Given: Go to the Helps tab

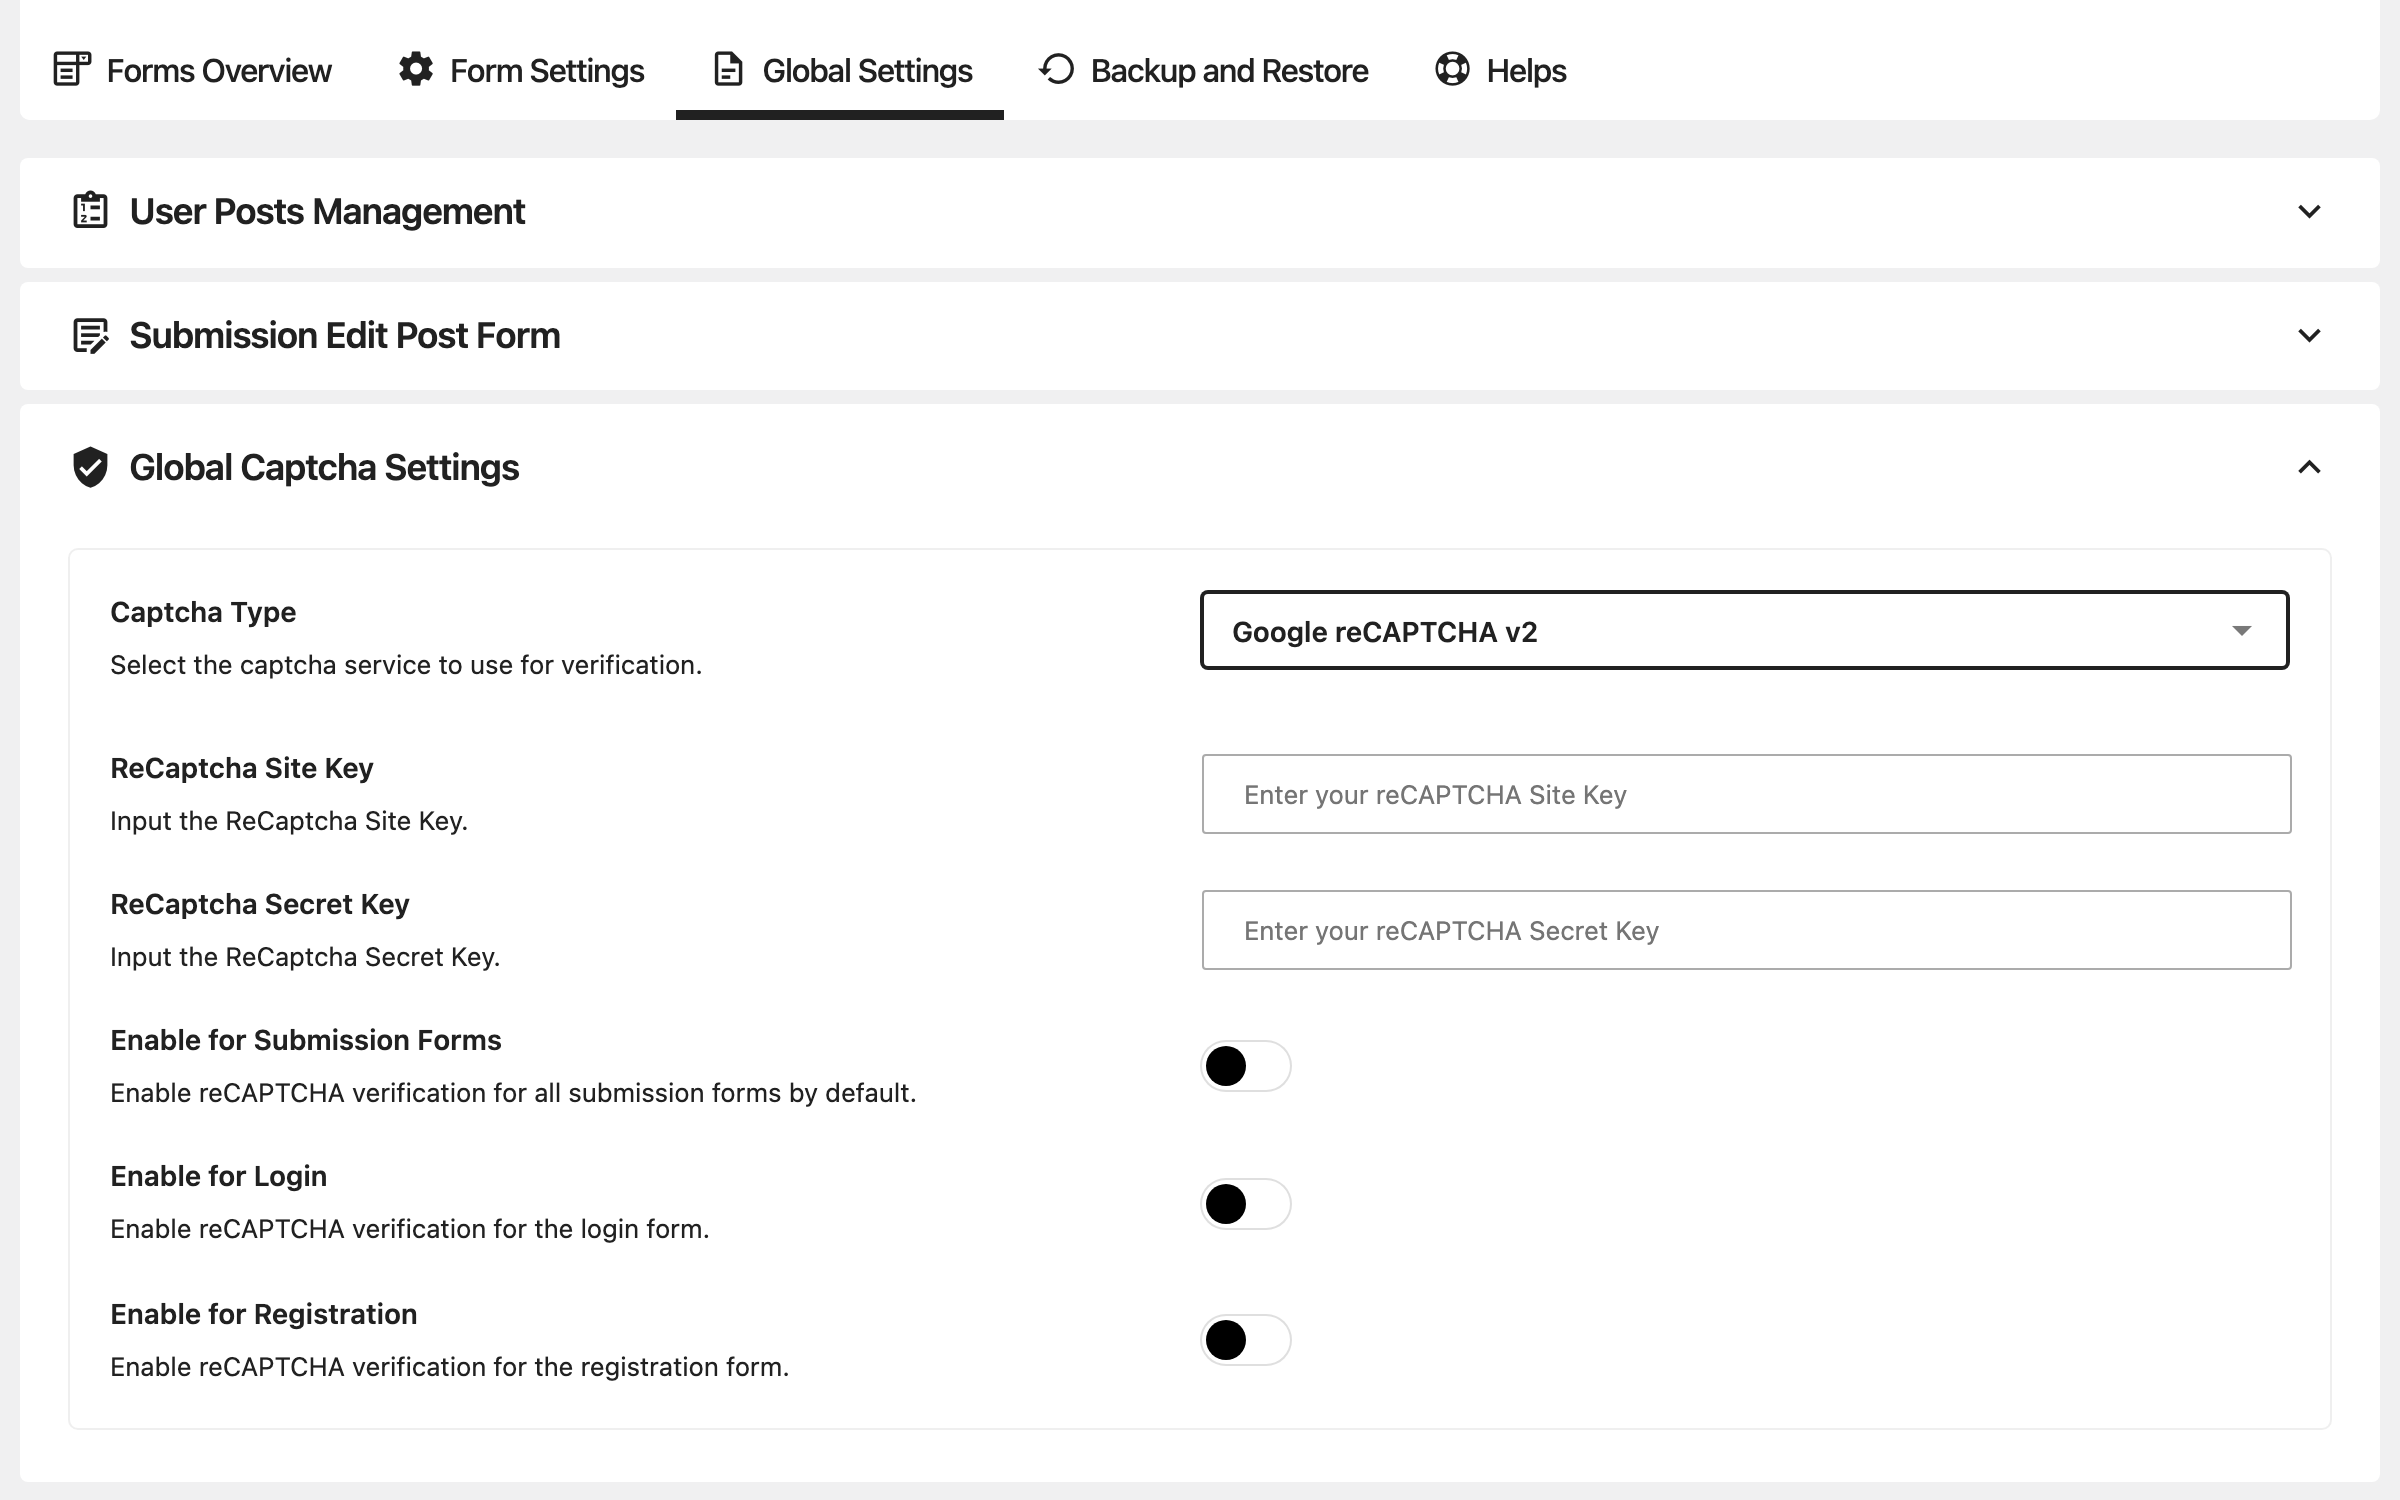Looking at the screenshot, I should (x=1500, y=70).
